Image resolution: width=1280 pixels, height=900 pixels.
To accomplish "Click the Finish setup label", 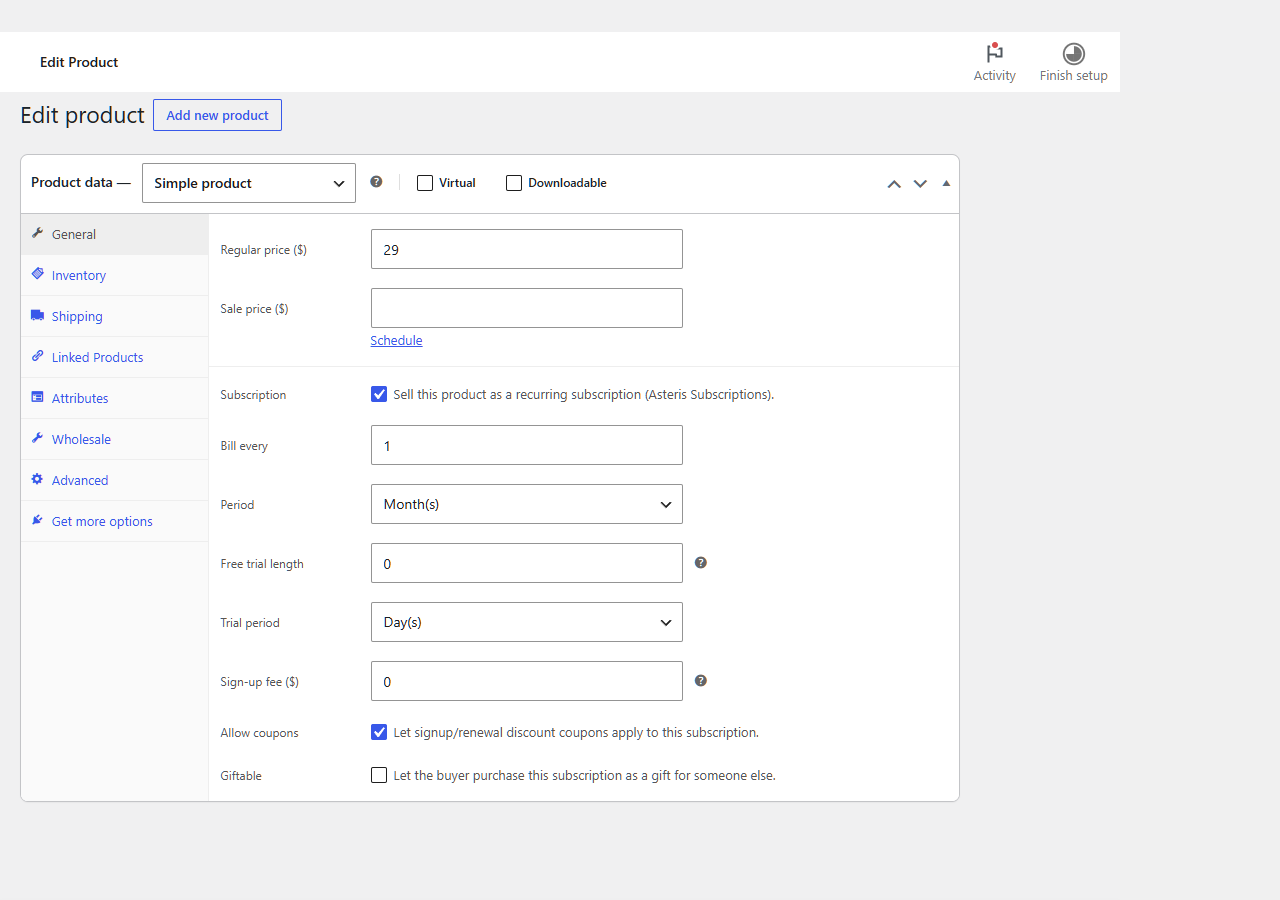I will point(1073,76).
